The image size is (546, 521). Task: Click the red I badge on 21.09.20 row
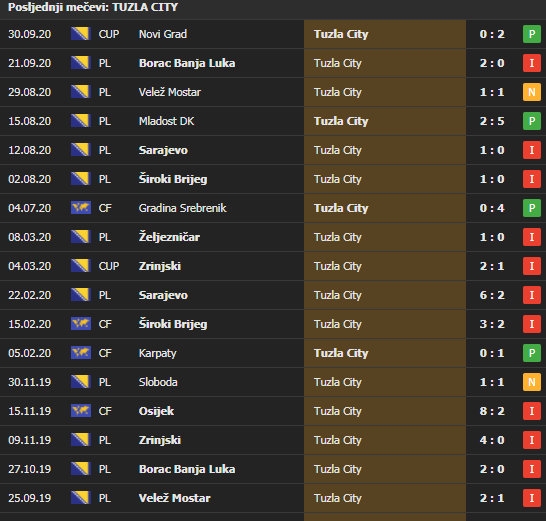tap(531, 63)
